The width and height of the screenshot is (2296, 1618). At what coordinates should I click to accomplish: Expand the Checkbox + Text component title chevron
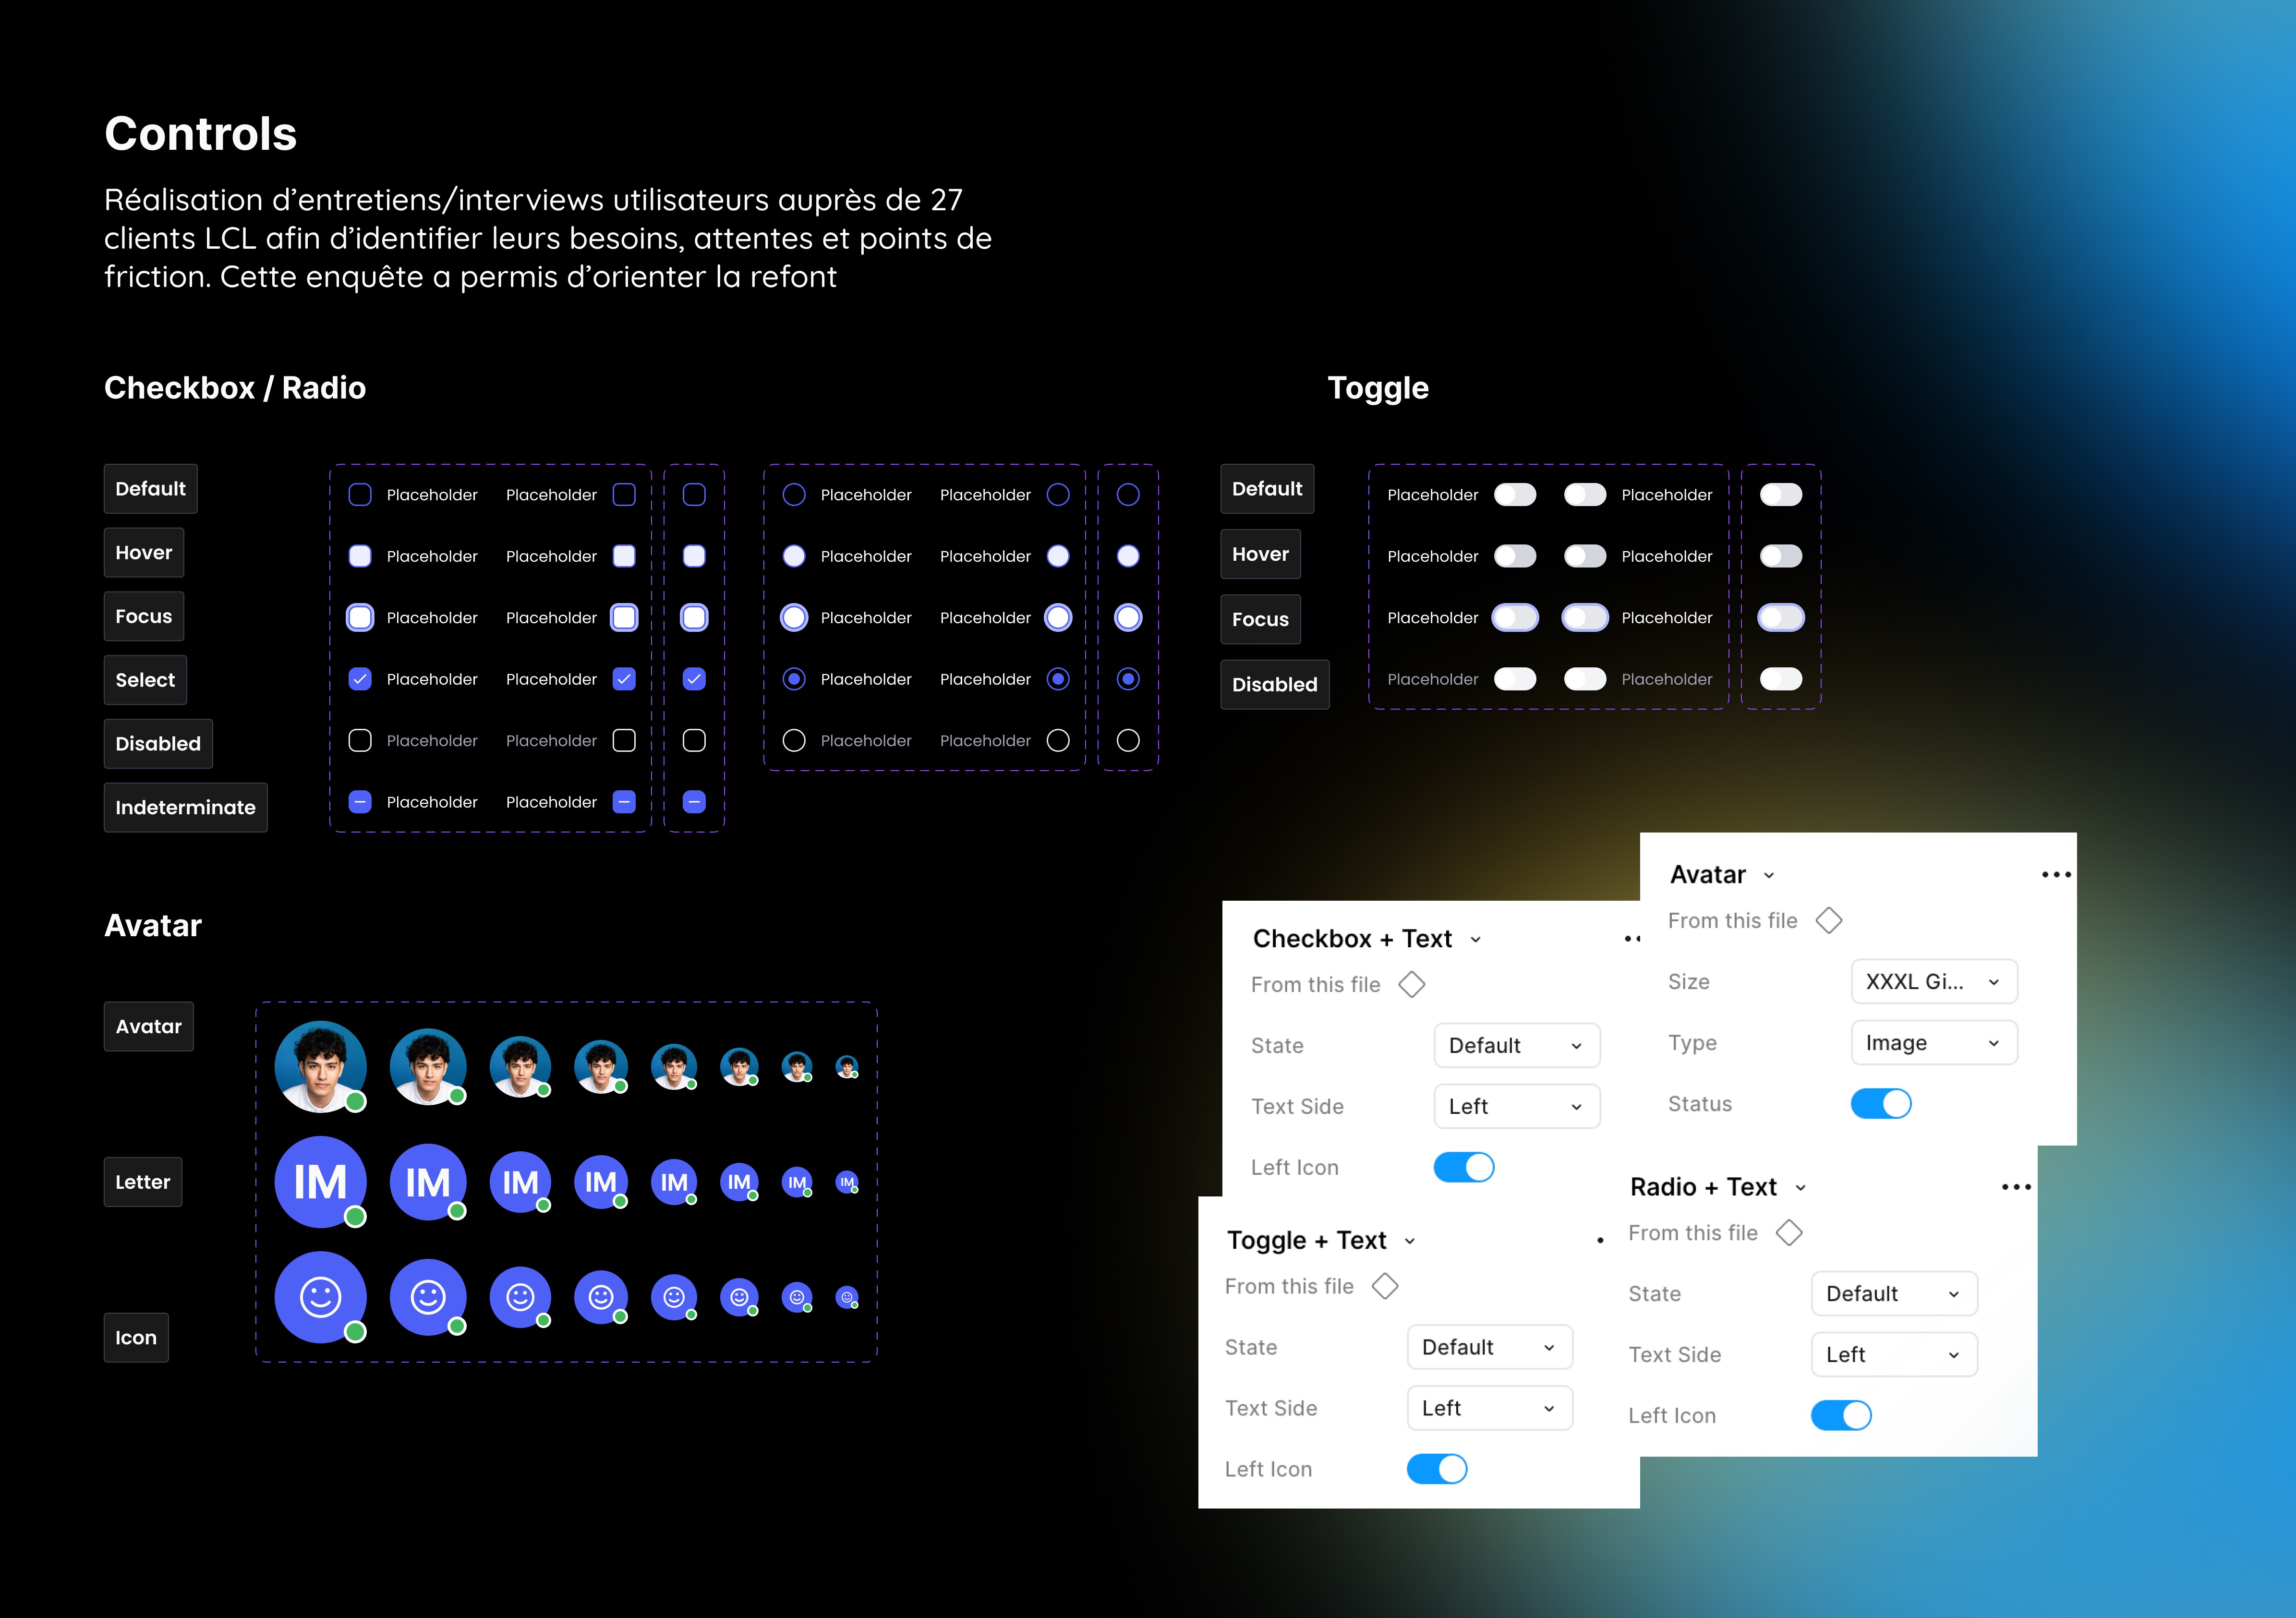1476,939
